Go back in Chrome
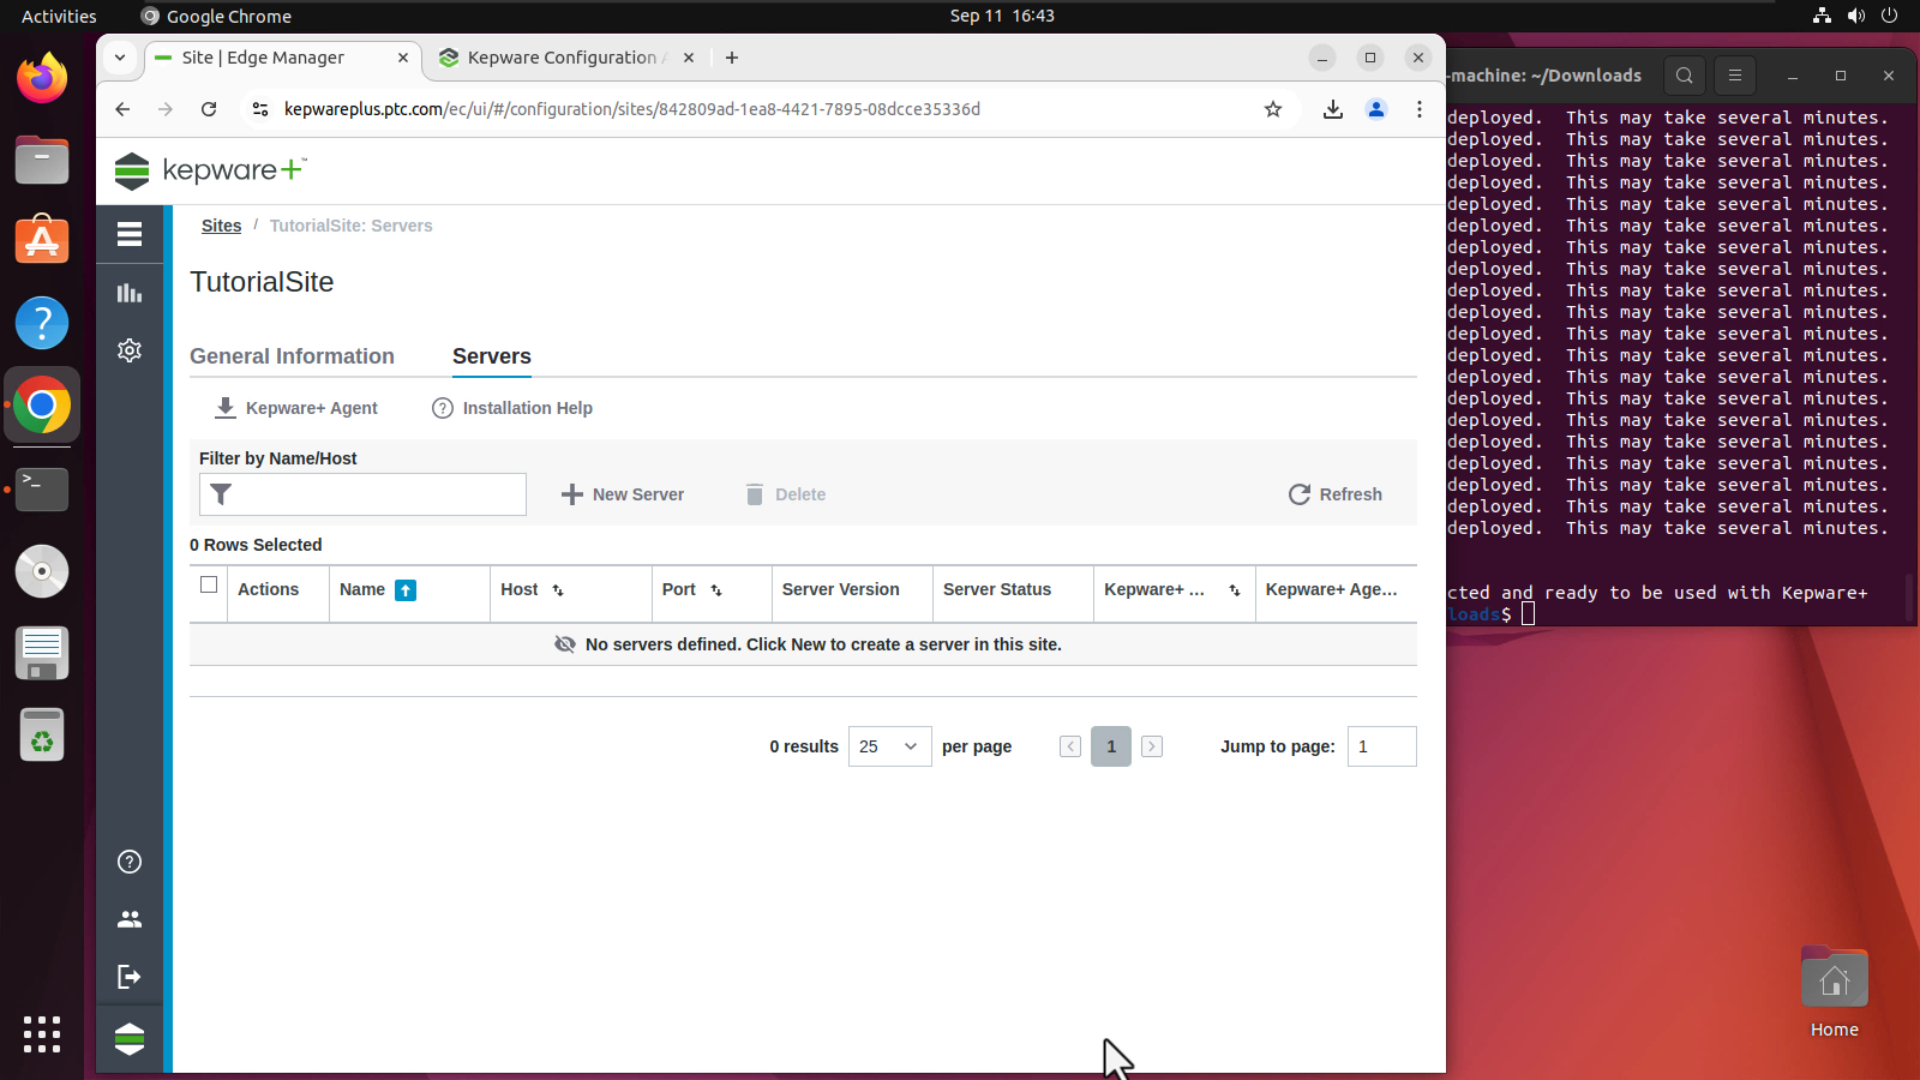 coord(122,109)
